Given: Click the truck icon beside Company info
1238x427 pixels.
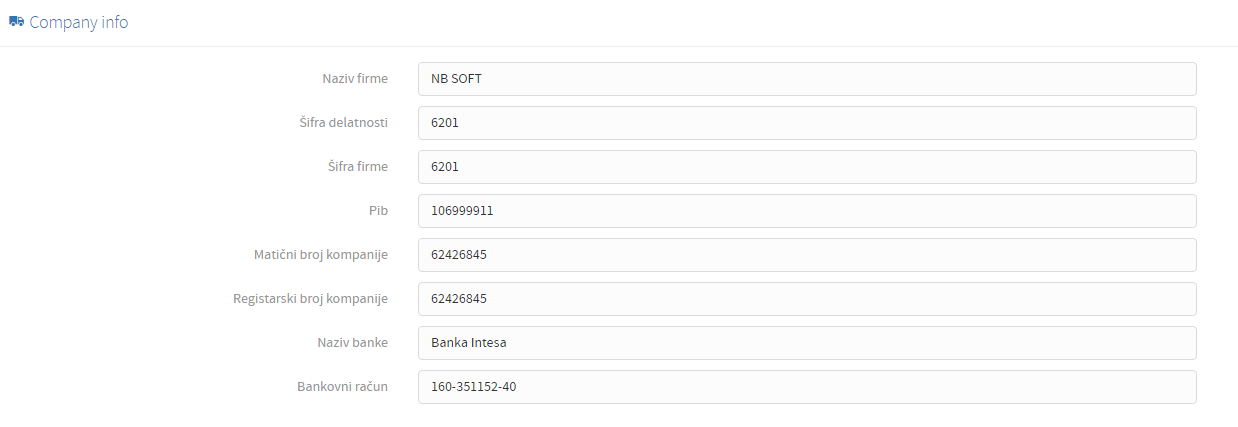Looking at the screenshot, I should click(x=16, y=21).
